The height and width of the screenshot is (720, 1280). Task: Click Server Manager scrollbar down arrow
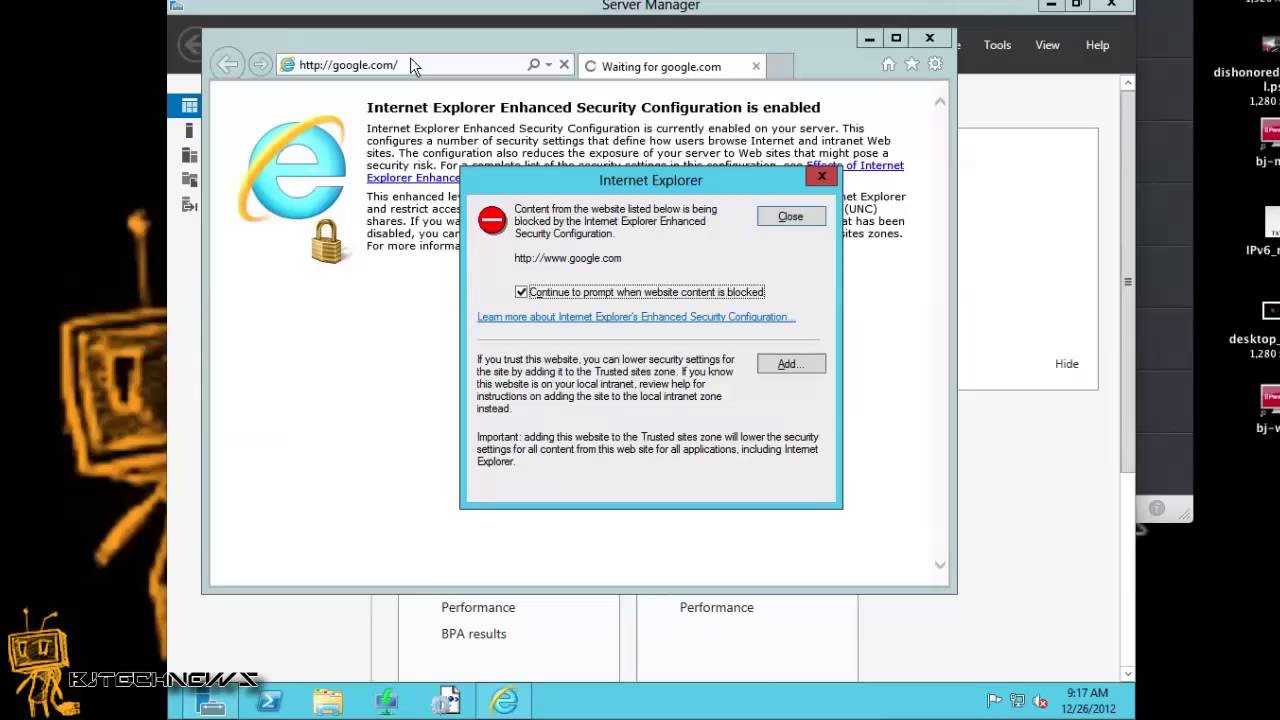[1128, 674]
